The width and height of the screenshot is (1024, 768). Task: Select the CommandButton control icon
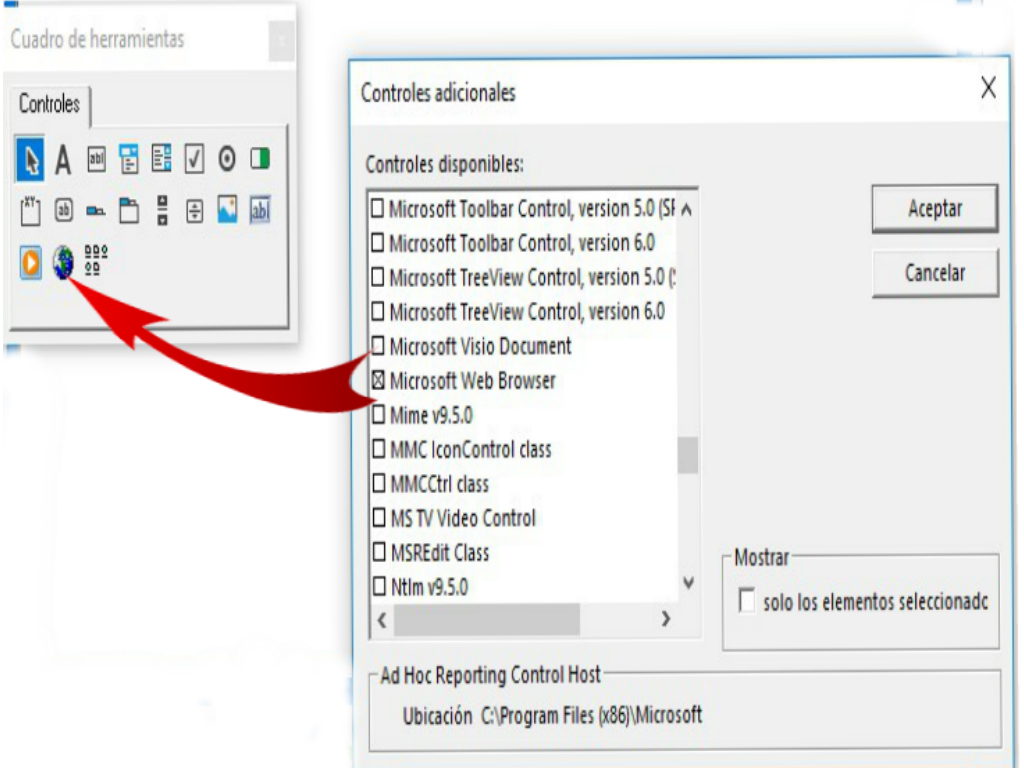63,210
